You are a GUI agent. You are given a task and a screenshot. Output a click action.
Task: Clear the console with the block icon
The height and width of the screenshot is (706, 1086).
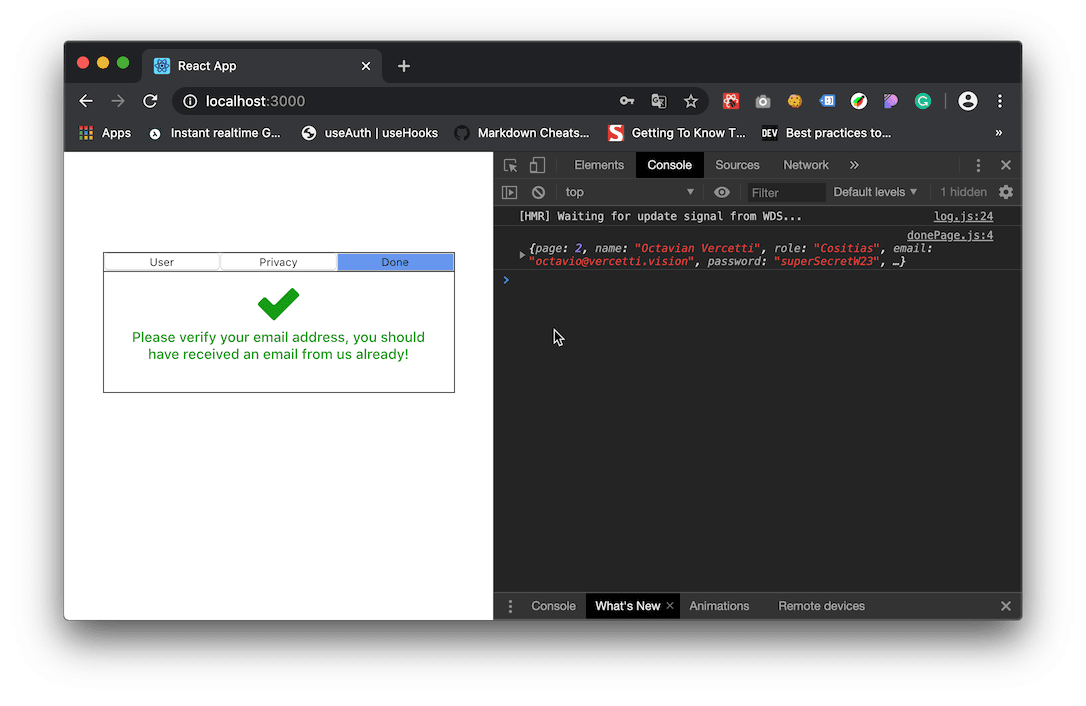pyautogui.click(x=539, y=192)
